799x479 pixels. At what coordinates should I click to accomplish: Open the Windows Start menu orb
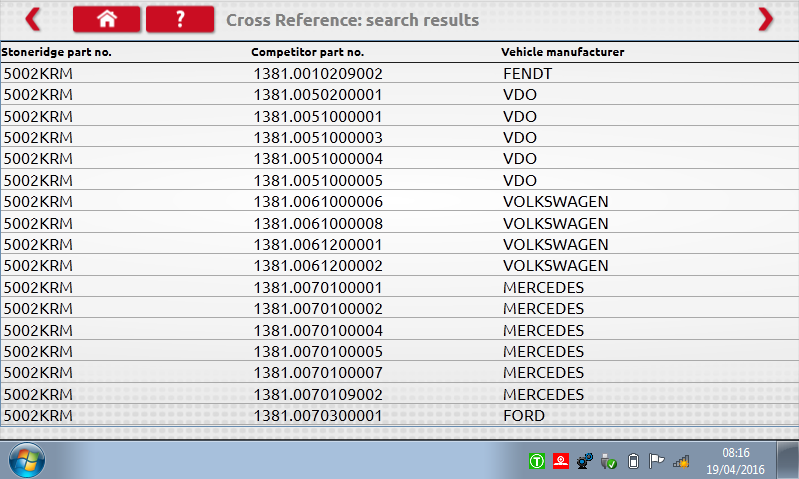[26, 460]
